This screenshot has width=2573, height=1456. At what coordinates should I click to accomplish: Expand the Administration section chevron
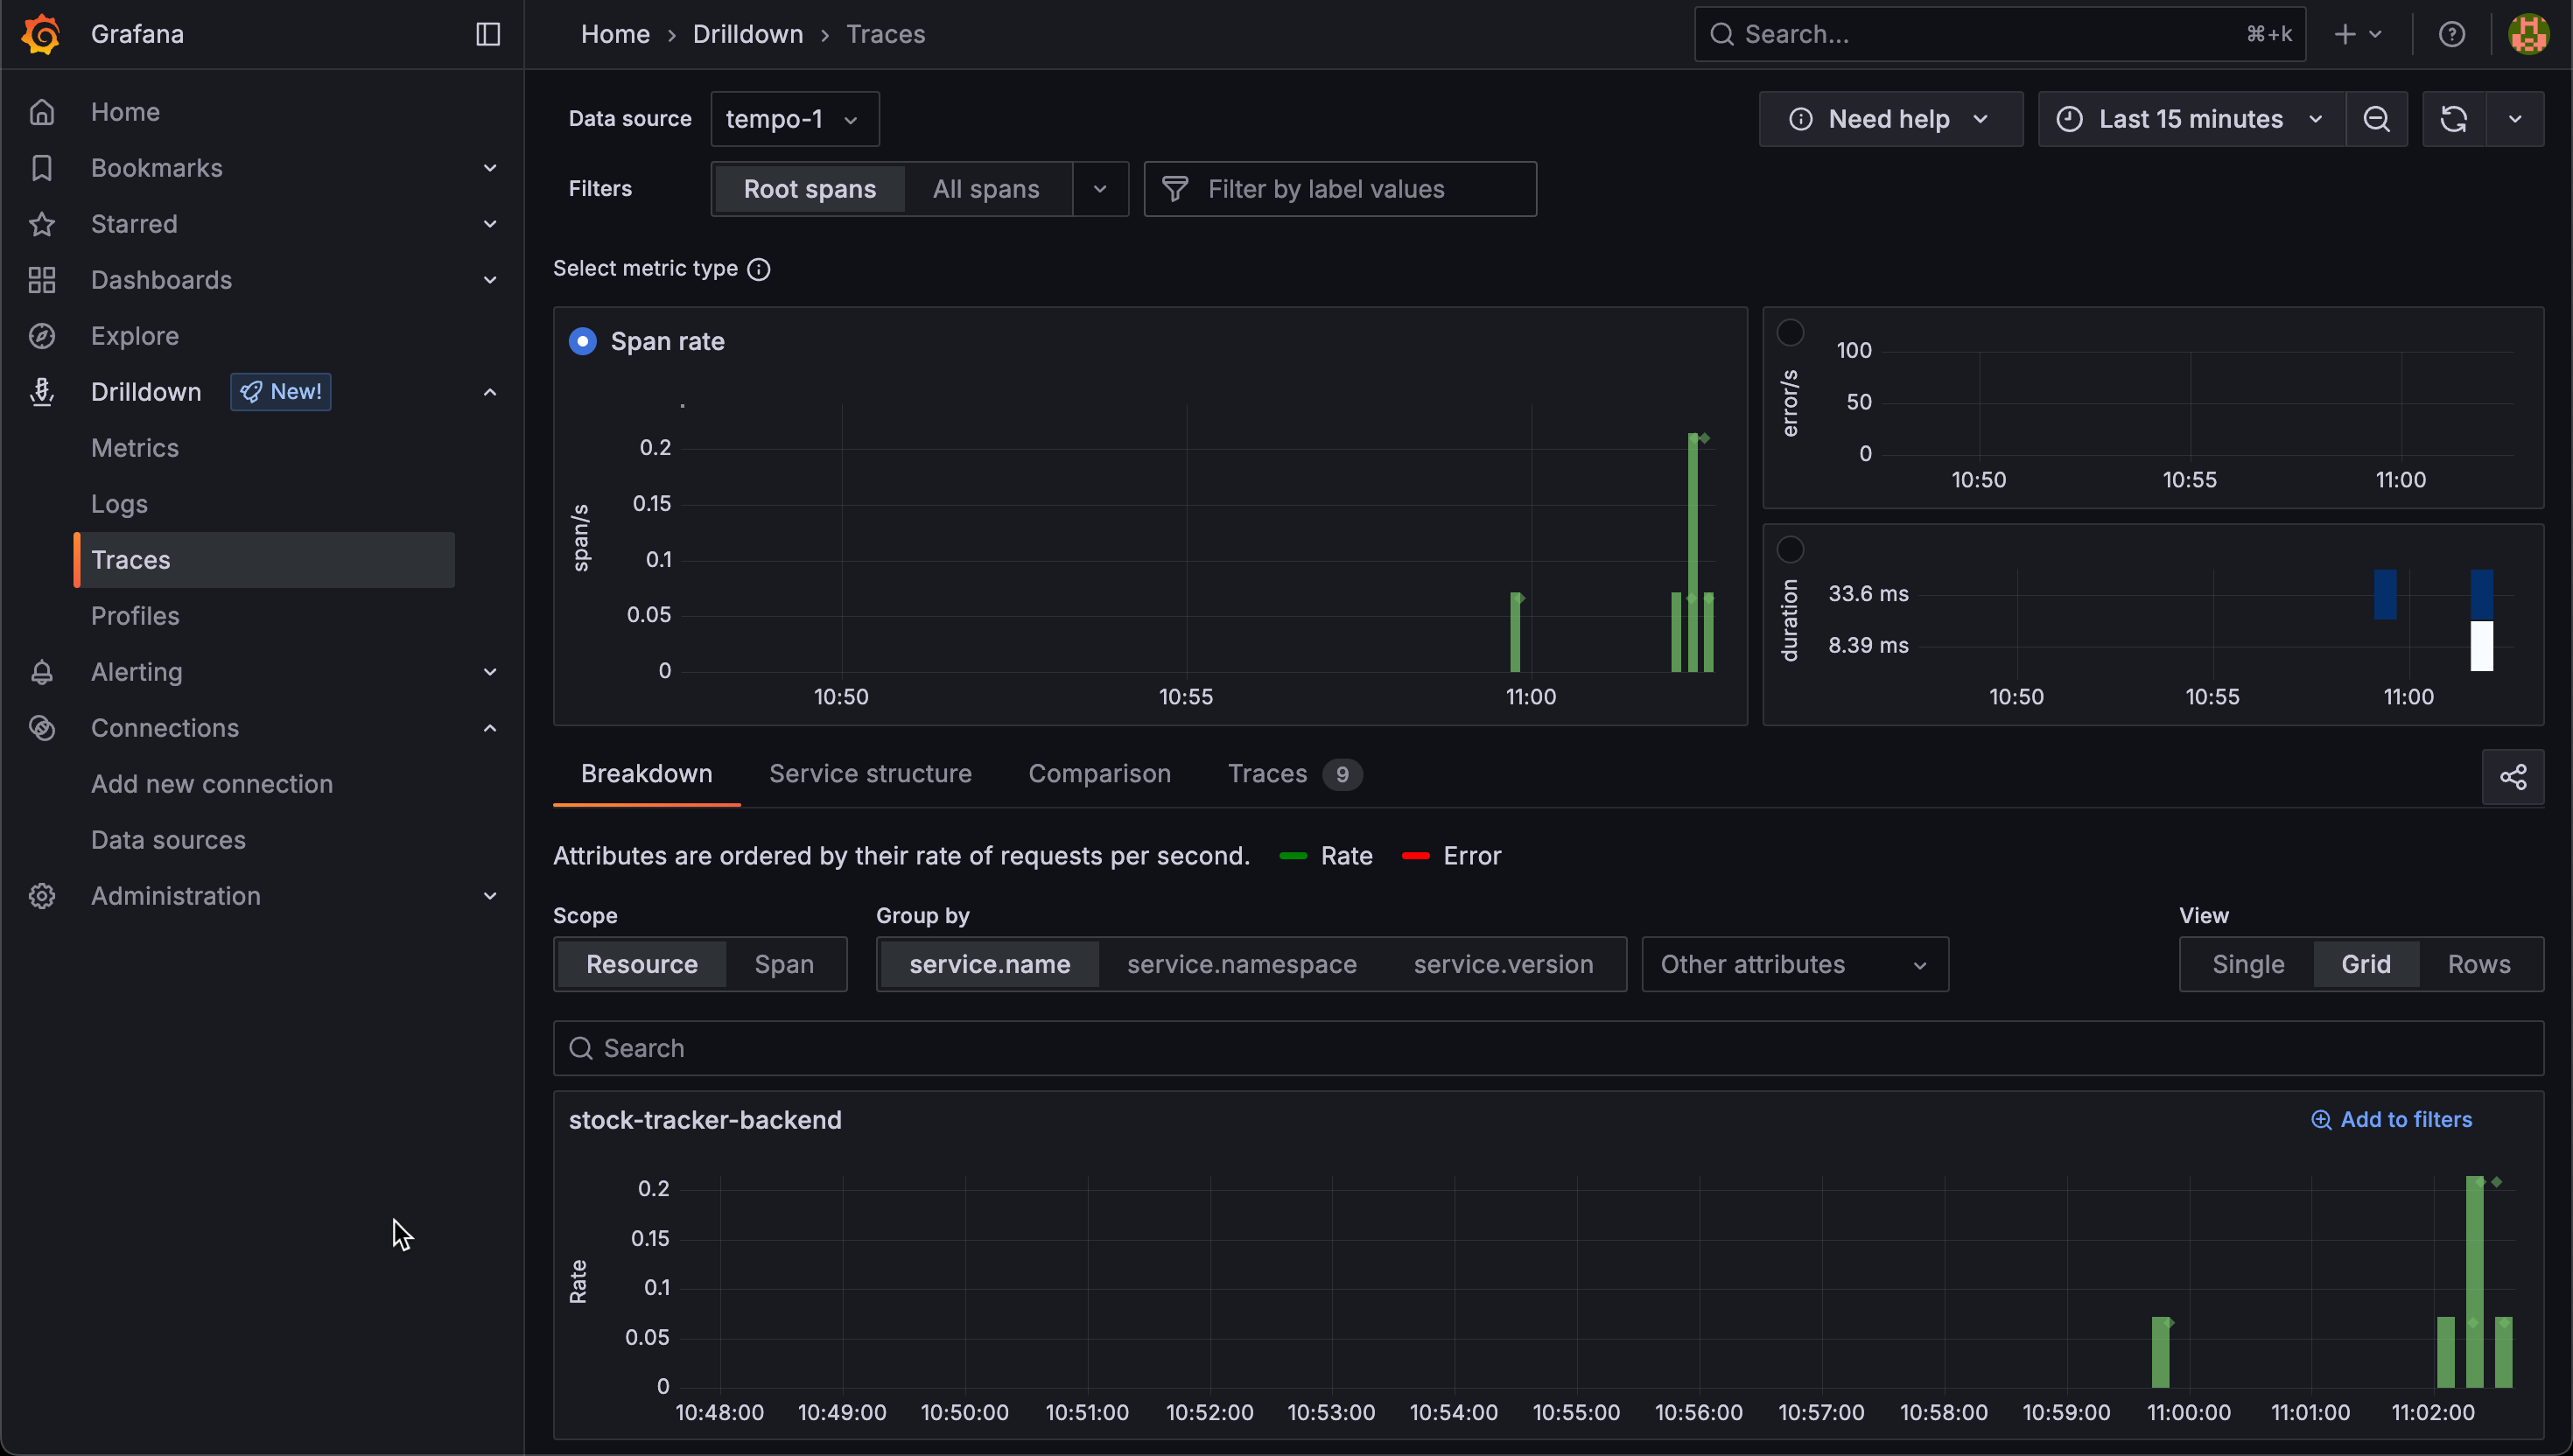pos(490,896)
